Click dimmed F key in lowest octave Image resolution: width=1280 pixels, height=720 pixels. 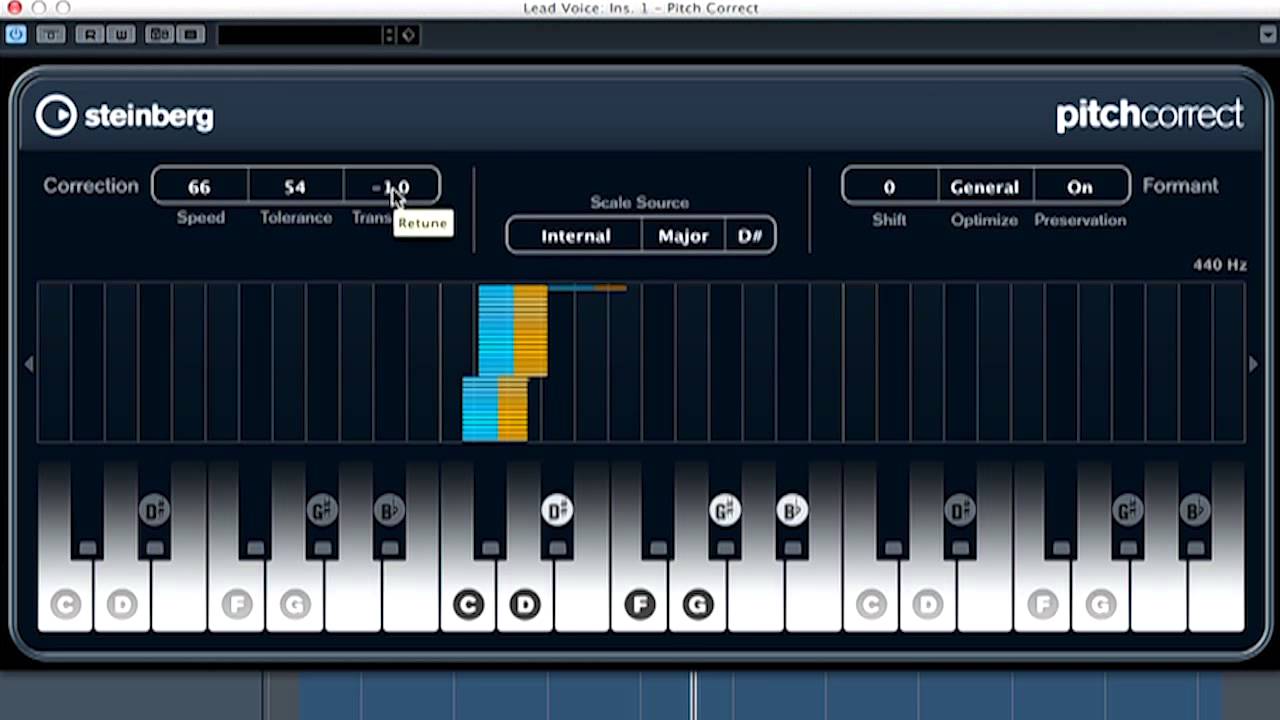pos(237,604)
